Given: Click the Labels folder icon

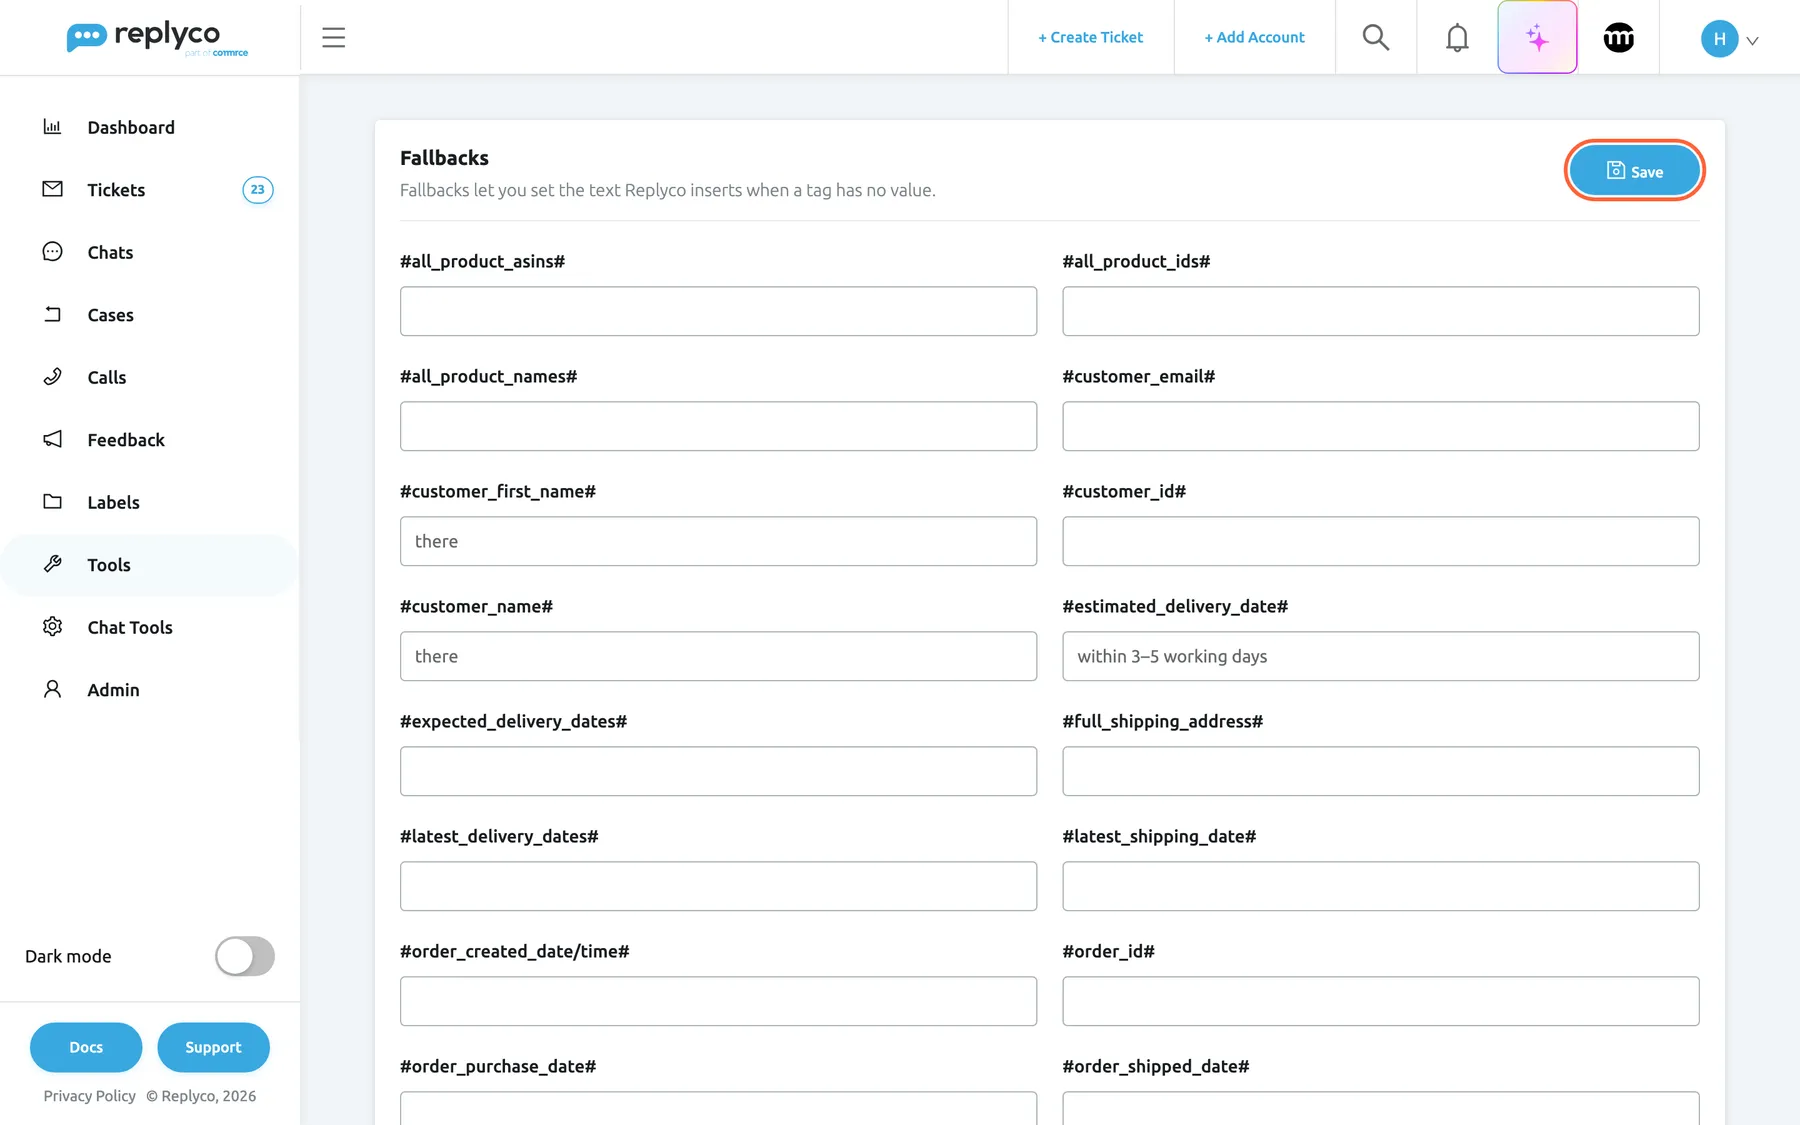Looking at the screenshot, I should [52, 502].
